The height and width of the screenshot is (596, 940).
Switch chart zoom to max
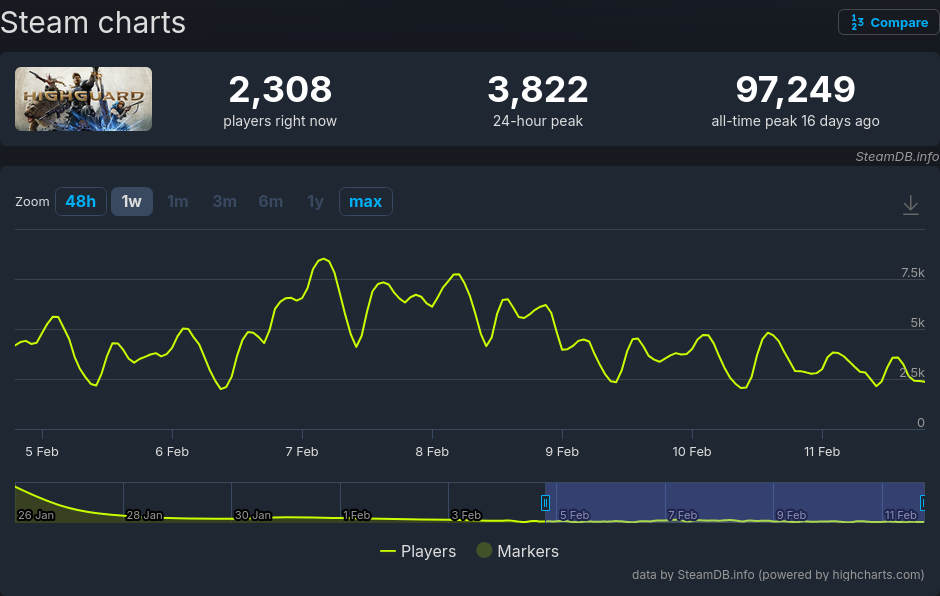(x=366, y=201)
